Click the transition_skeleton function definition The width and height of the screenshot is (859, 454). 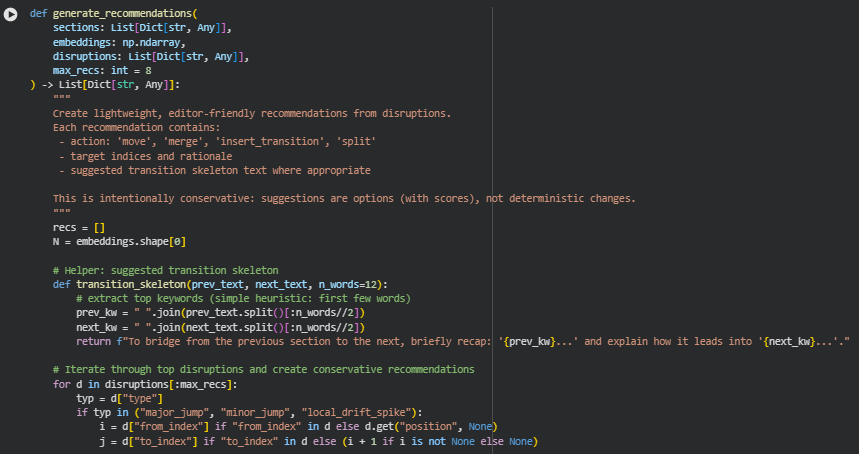220,284
